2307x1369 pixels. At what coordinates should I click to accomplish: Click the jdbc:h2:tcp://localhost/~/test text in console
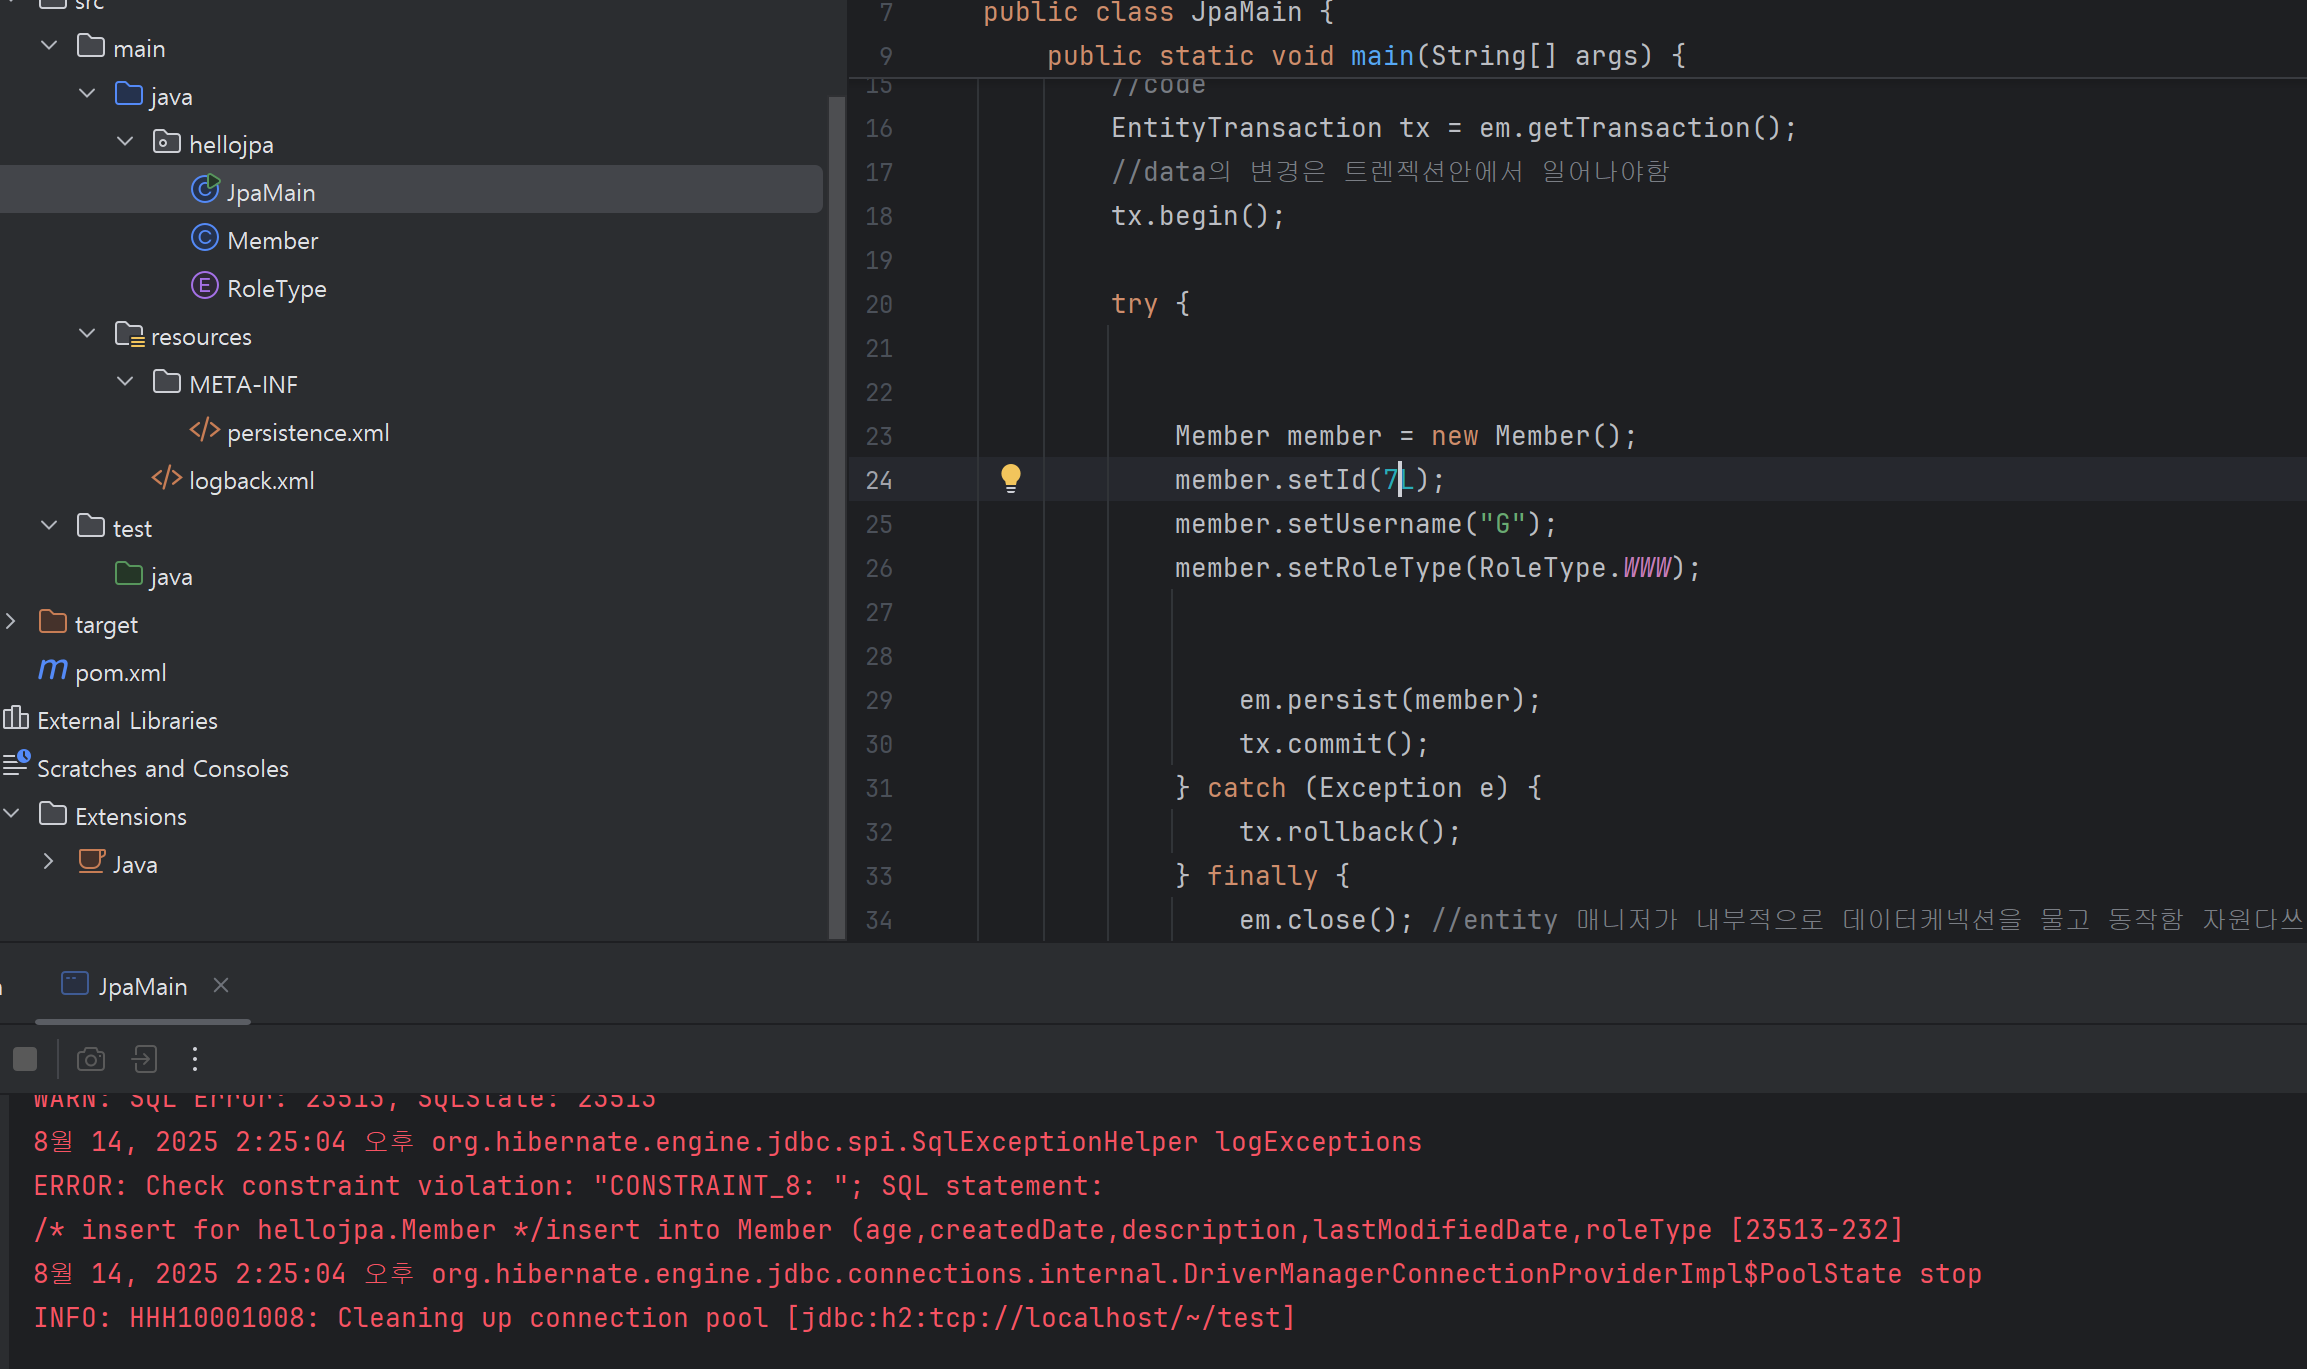[x=1040, y=1317]
